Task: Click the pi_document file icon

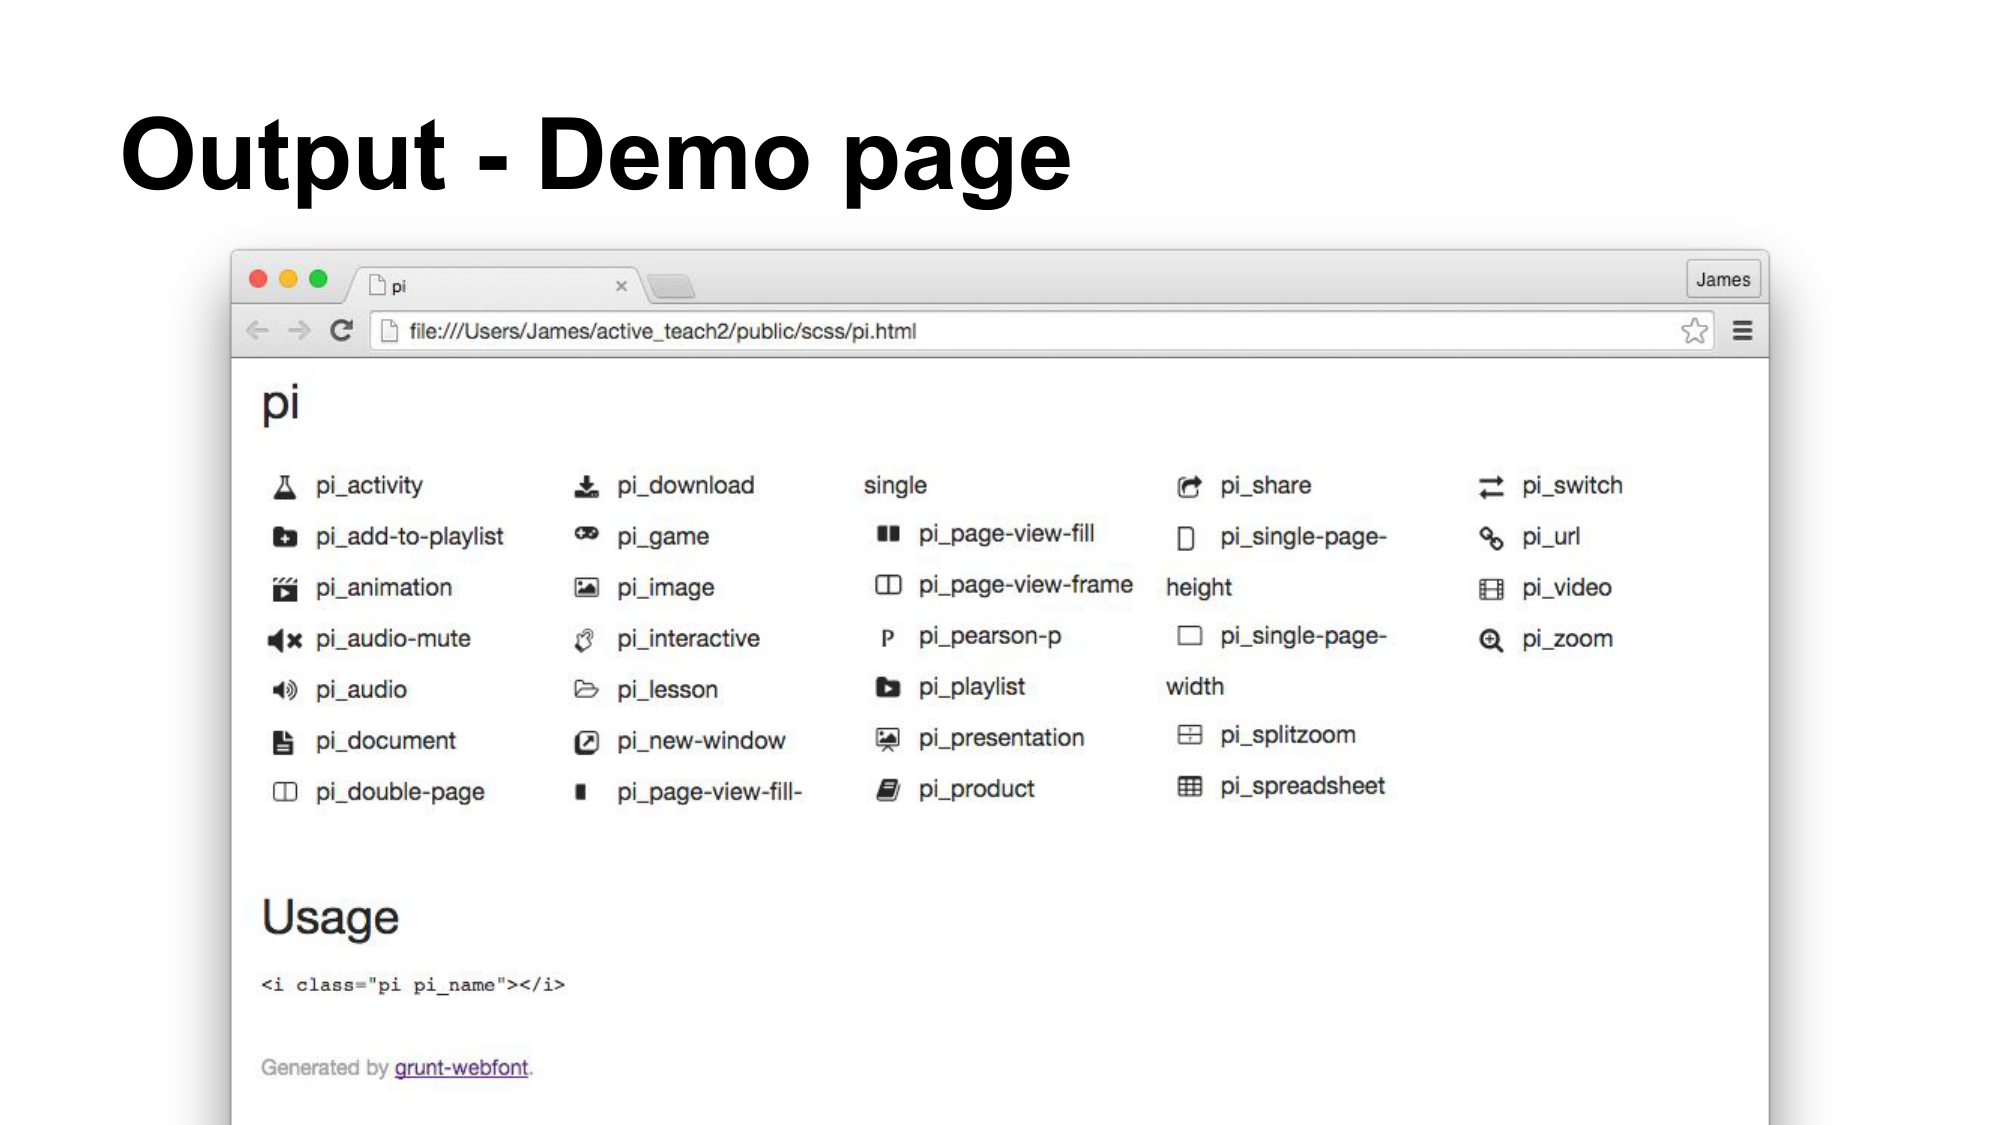Action: [x=284, y=742]
